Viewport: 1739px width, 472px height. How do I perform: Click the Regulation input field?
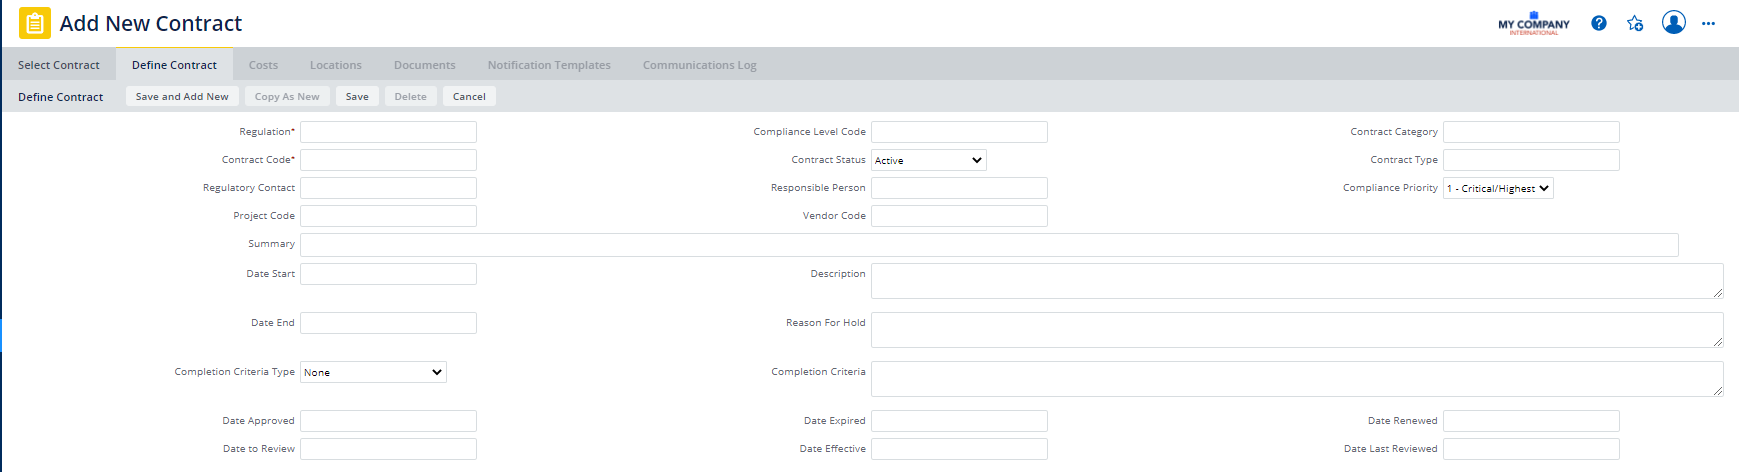pyautogui.click(x=388, y=132)
